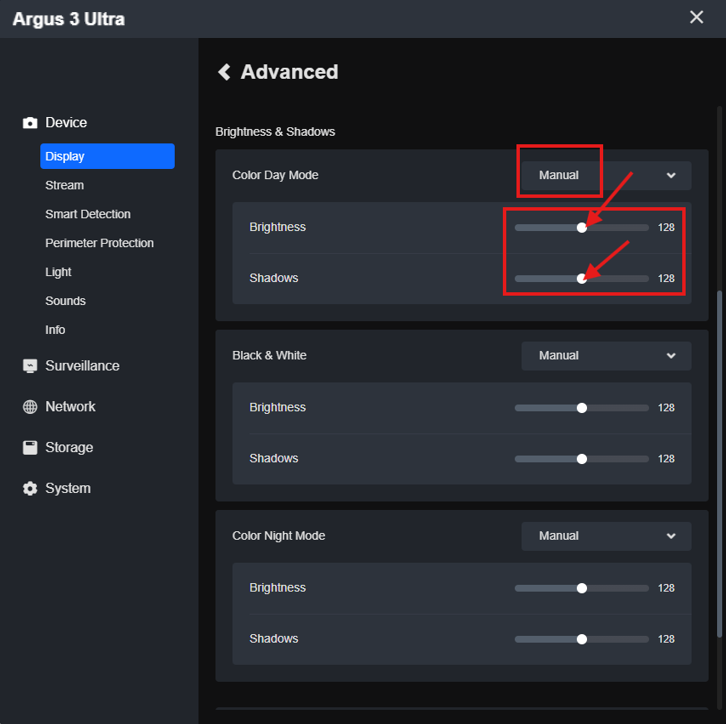Open the Stream settings

point(64,185)
